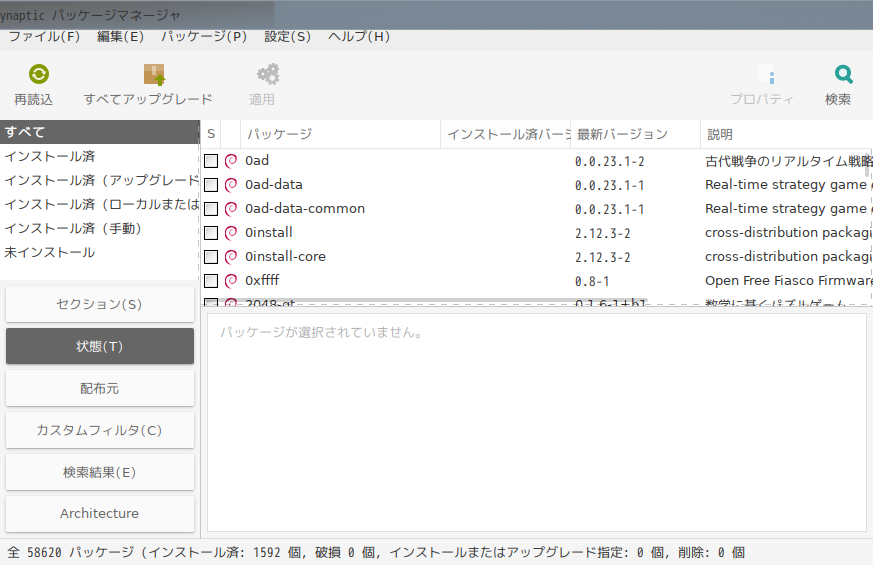Click the Search (検索) magnifier icon
This screenshot has width=873, height=565.
(x=843, y=74)
